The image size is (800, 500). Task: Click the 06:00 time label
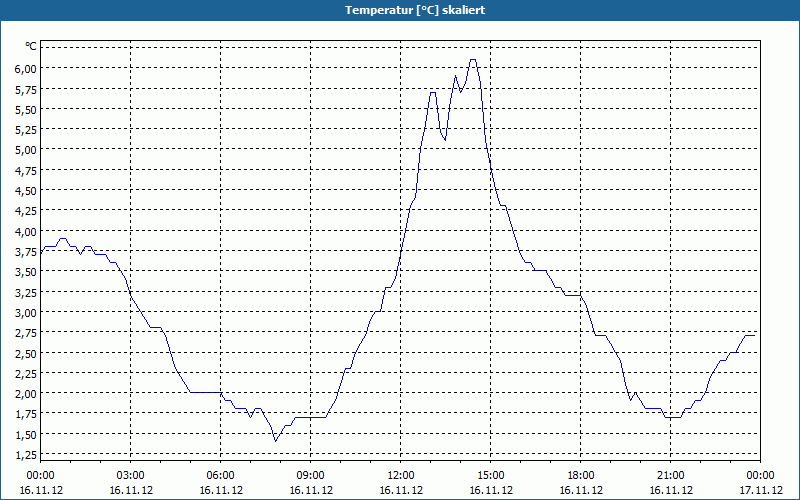click(220, 476)
